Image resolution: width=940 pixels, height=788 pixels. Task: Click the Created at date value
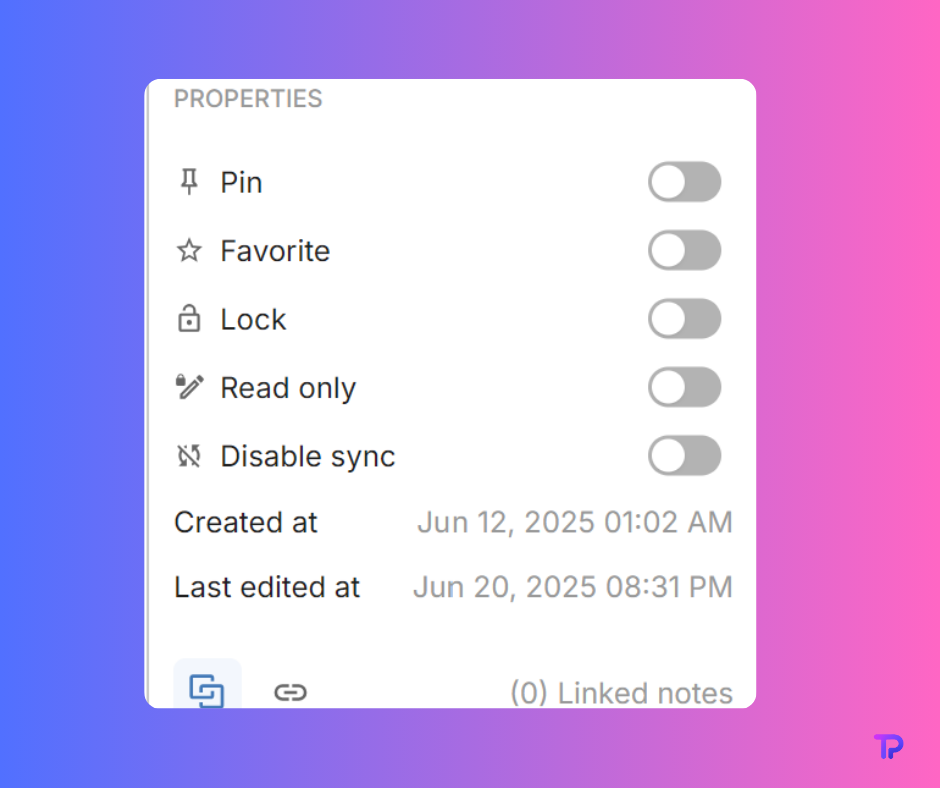[x=574, y=522]
